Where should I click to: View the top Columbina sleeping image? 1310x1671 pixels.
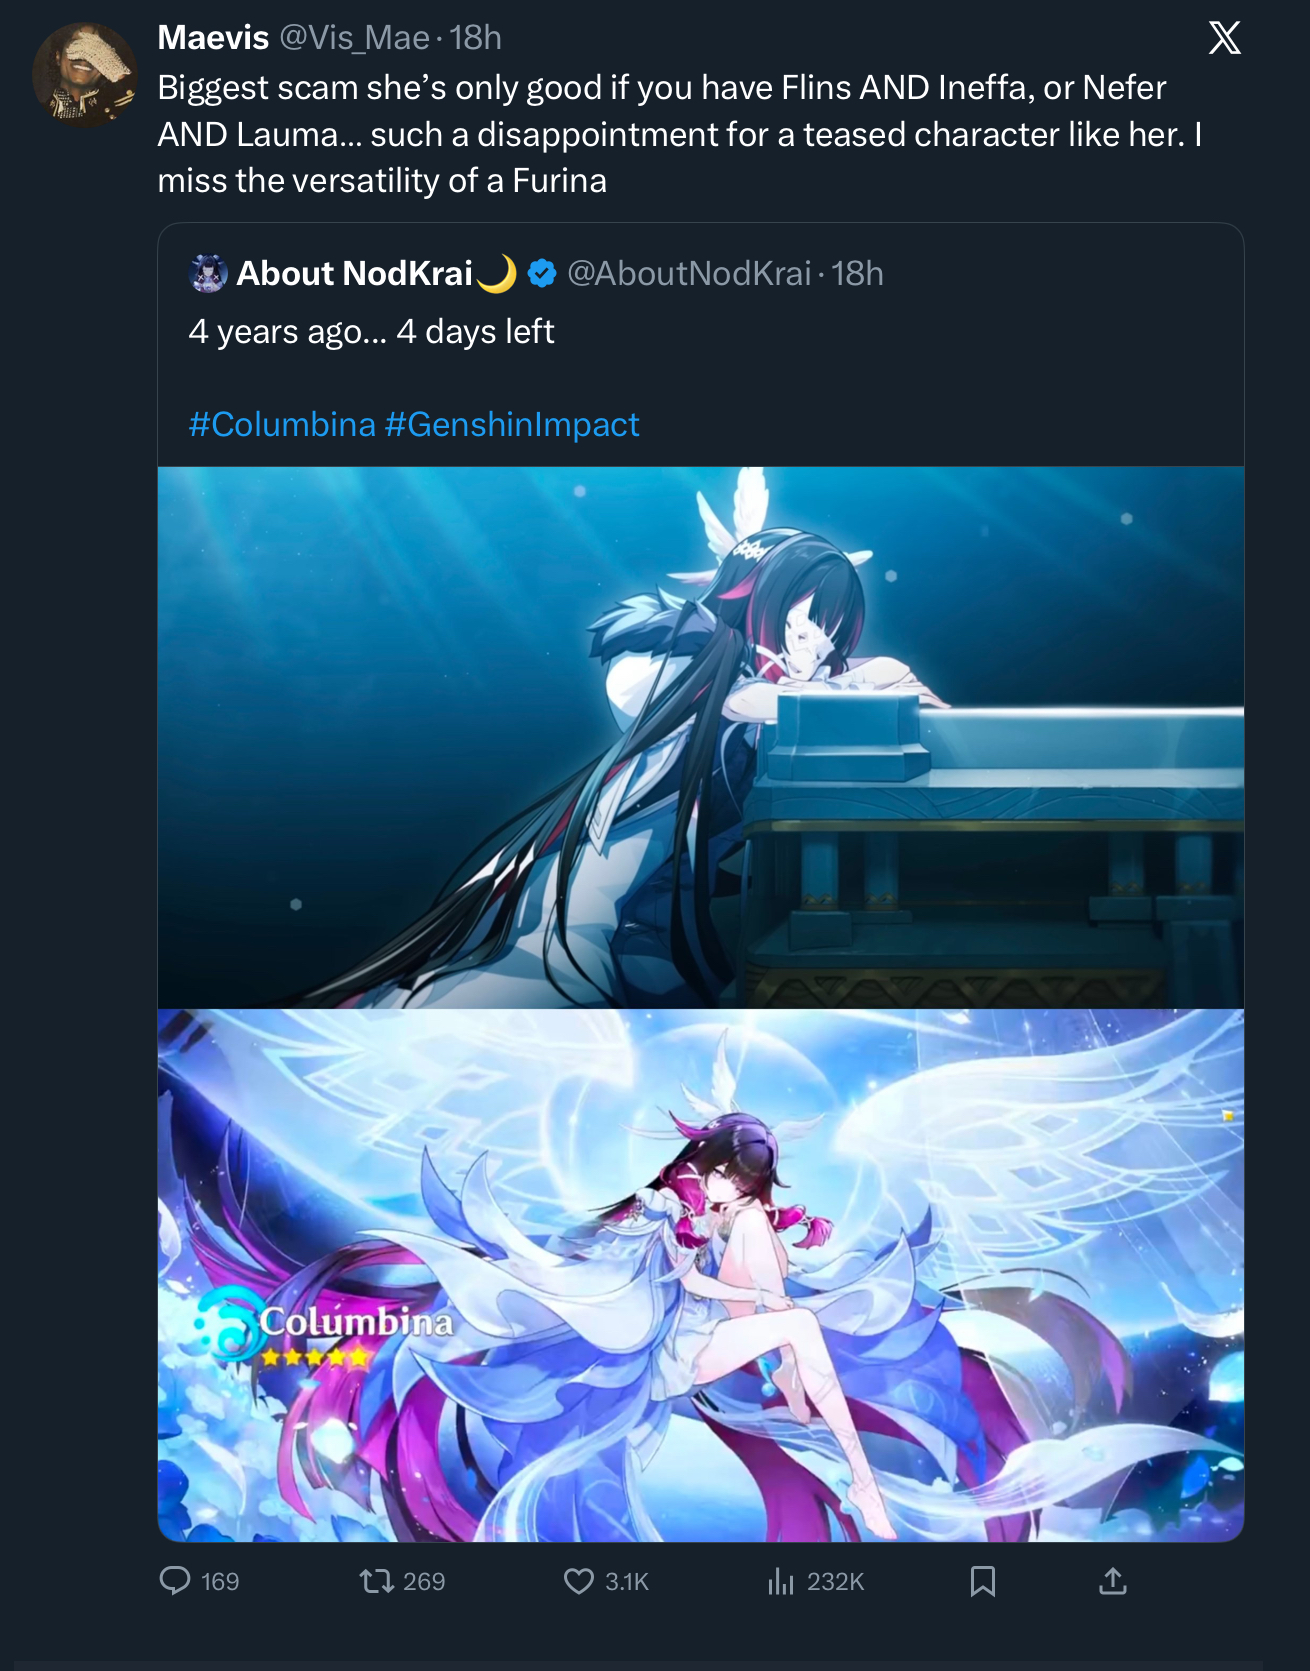701,737
